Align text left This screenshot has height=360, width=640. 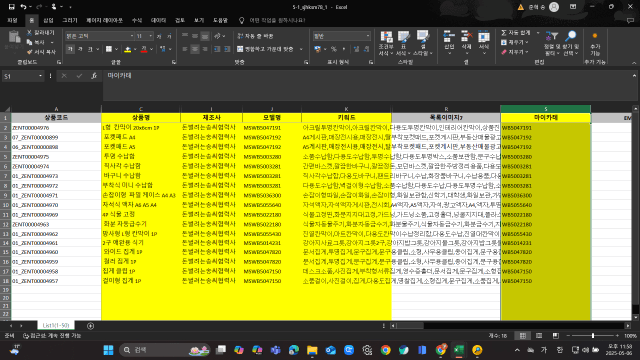[185, 49]
